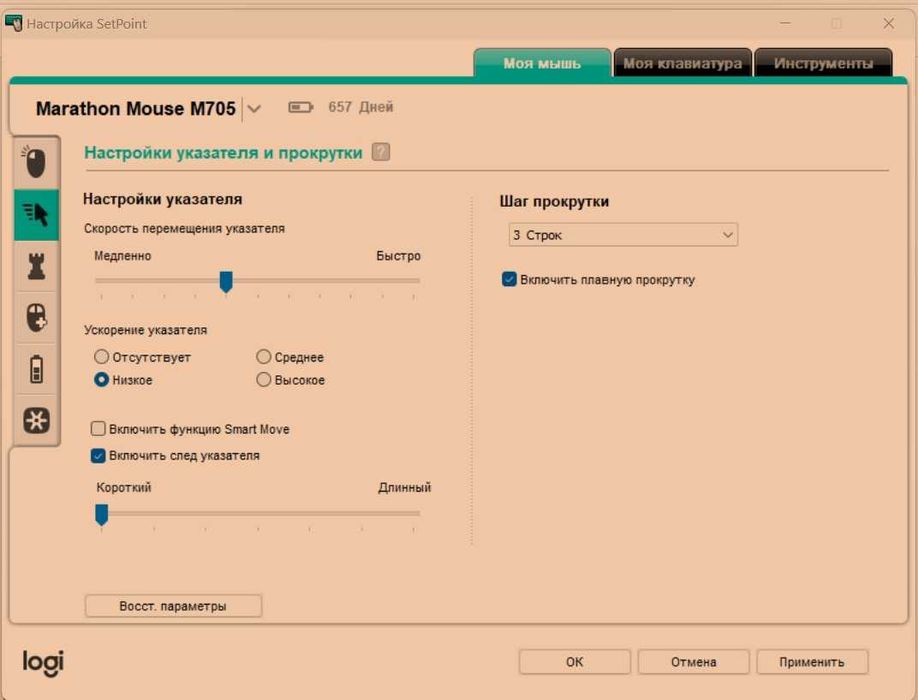Click the Быстро speed label

[398, 256]
